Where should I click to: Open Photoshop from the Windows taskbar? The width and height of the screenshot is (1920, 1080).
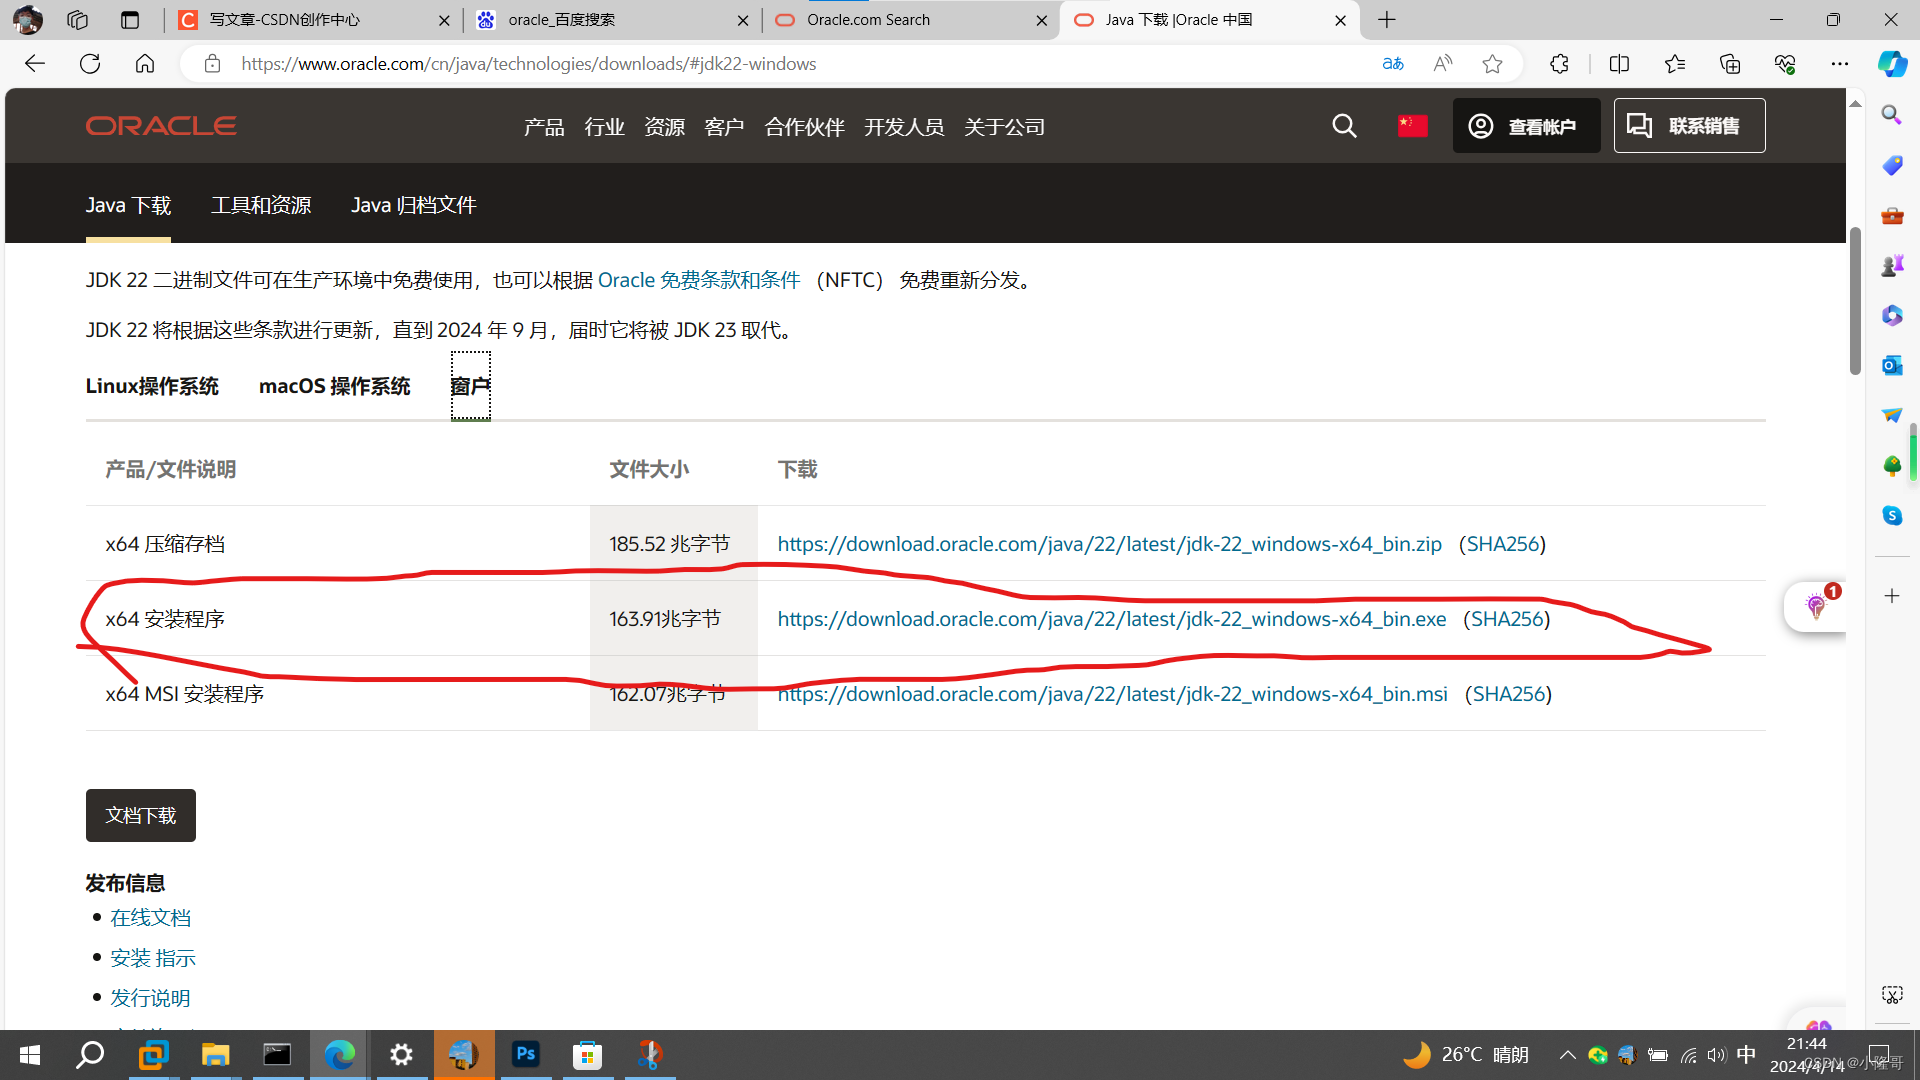(525, 1054)
